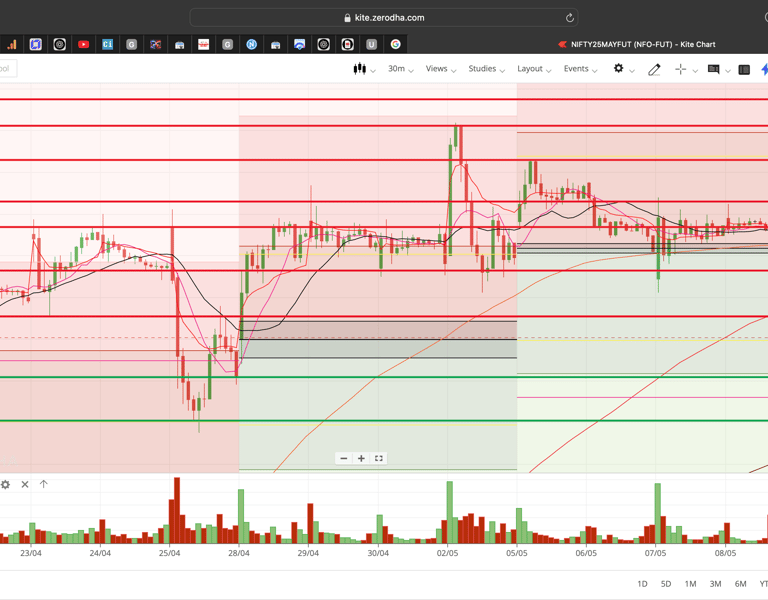Activate the pencil drawing tool
Viewport: 768px width, 600px height.
pyautogui.click(x=654, y=70)
